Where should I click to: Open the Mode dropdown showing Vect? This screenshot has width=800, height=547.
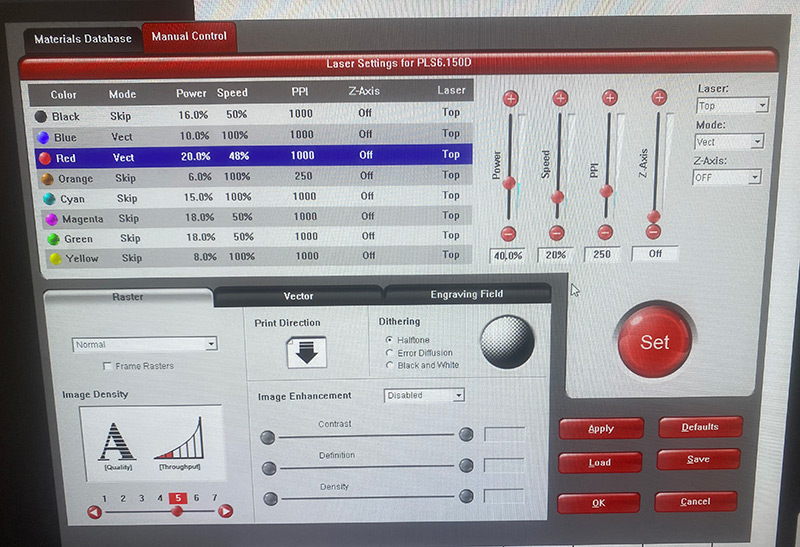729,141
